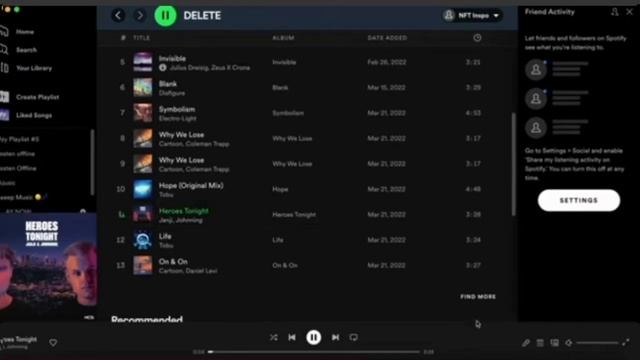Open the Hope album link
640x360 pixels.
pos(280,189)
